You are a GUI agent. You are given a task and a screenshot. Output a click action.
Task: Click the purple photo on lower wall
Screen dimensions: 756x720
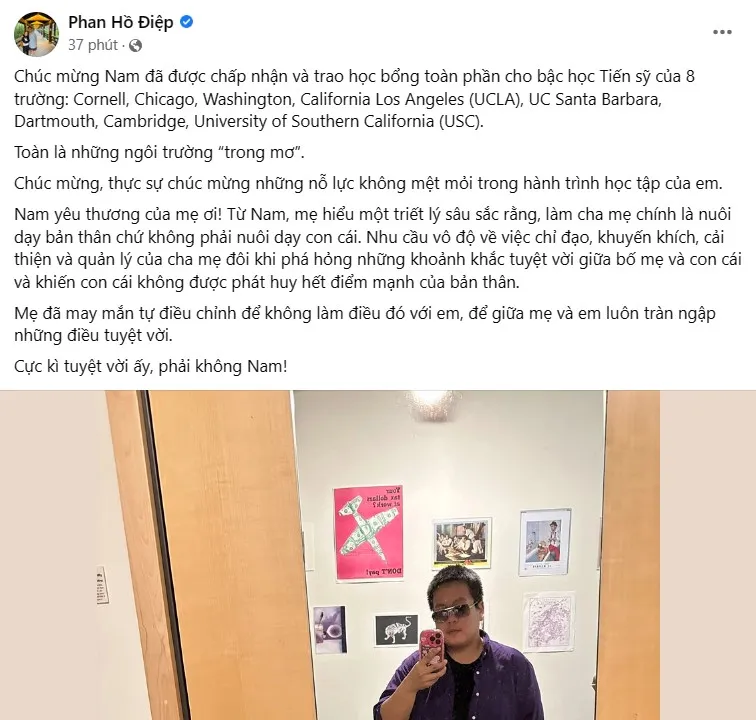(x=330, y=629)
